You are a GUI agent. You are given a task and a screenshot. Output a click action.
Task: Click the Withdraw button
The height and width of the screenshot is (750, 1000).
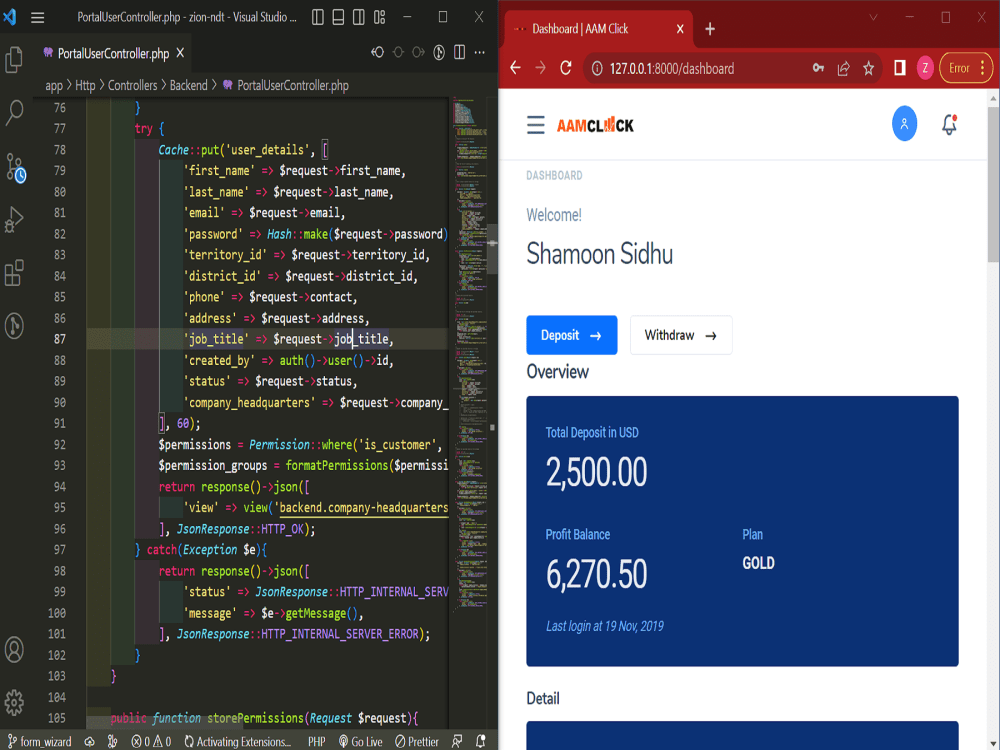click(681, 335)
